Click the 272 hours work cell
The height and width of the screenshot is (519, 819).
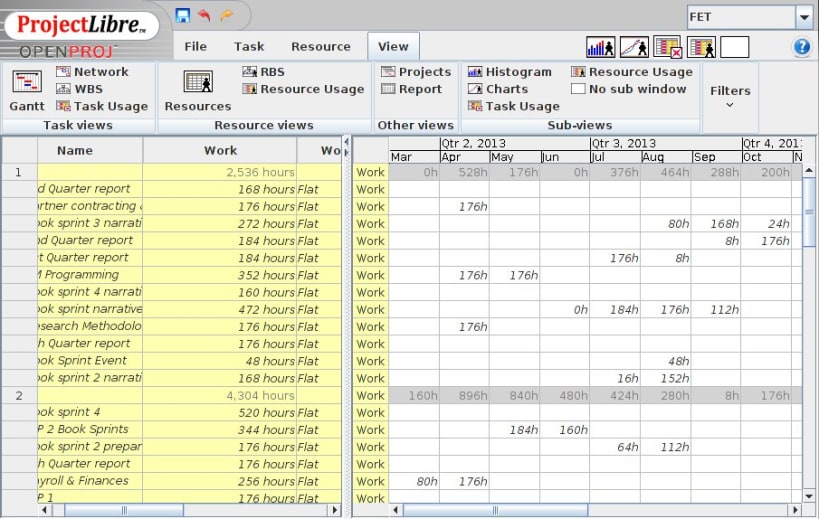220,223
